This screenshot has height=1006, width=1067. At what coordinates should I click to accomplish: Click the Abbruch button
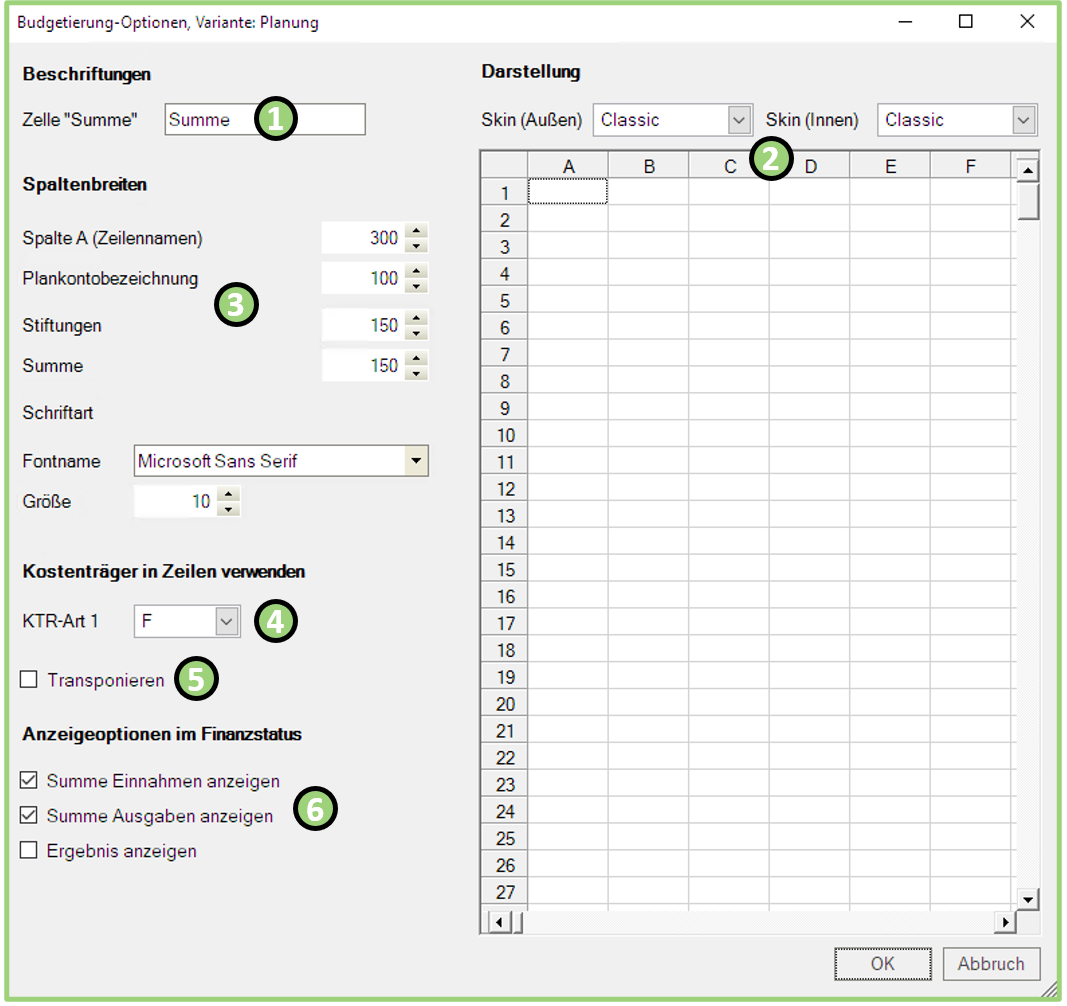[991, 964]
